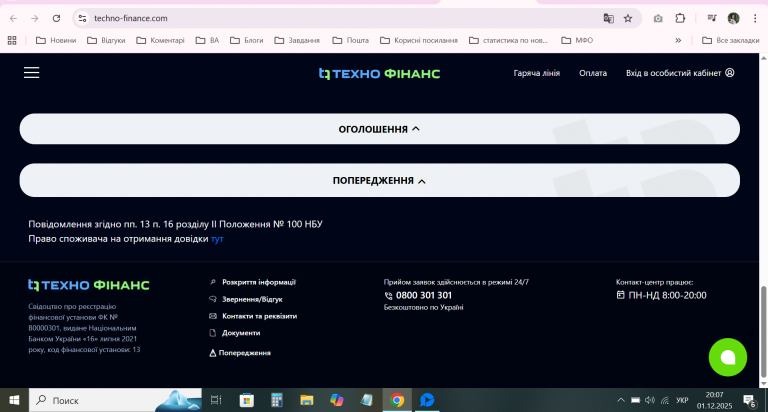This screenshot has width=768, height=412.
Task: Open the notepad app icon on taskbar
Action: click(366, 400)
